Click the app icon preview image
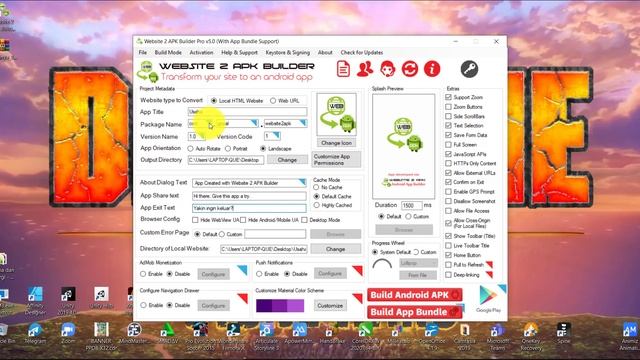The width and height of the screenshot is (640, 360). [336, 114]
